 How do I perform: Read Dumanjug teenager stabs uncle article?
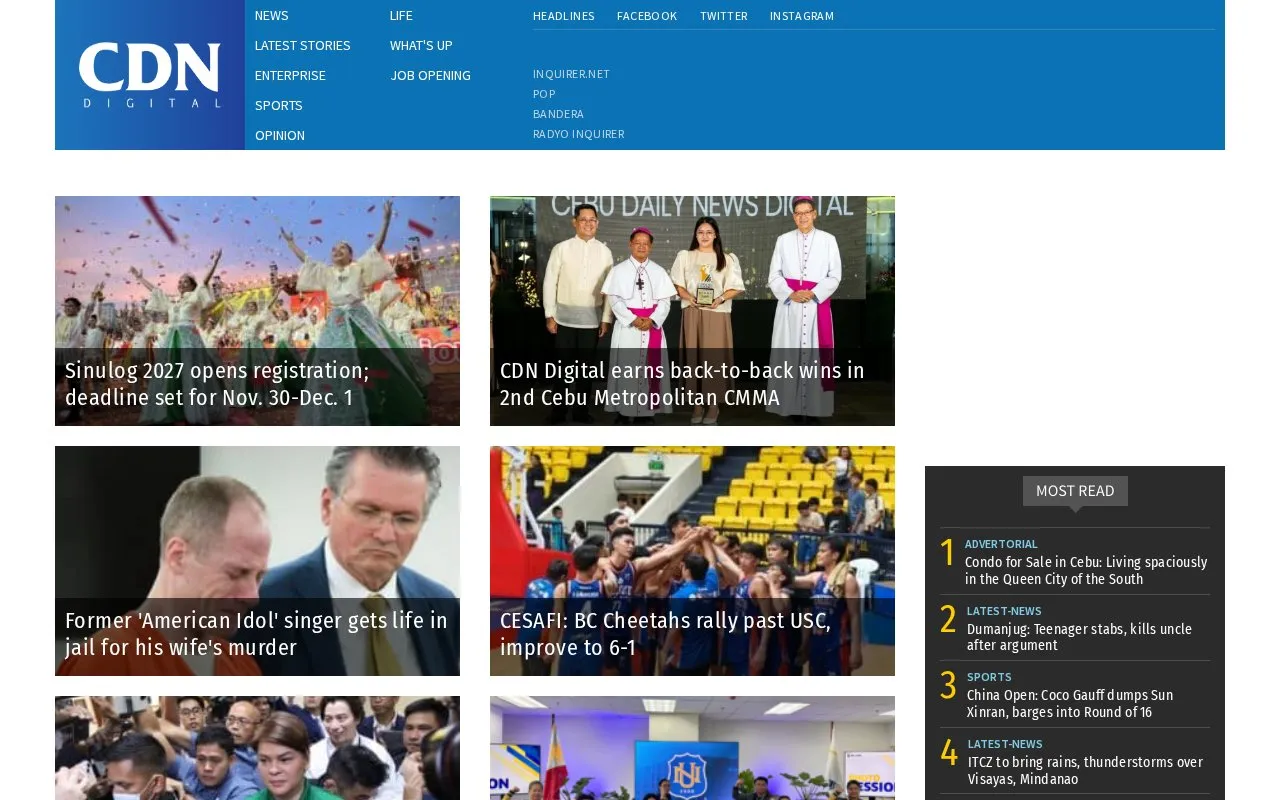click(1079, 637)
